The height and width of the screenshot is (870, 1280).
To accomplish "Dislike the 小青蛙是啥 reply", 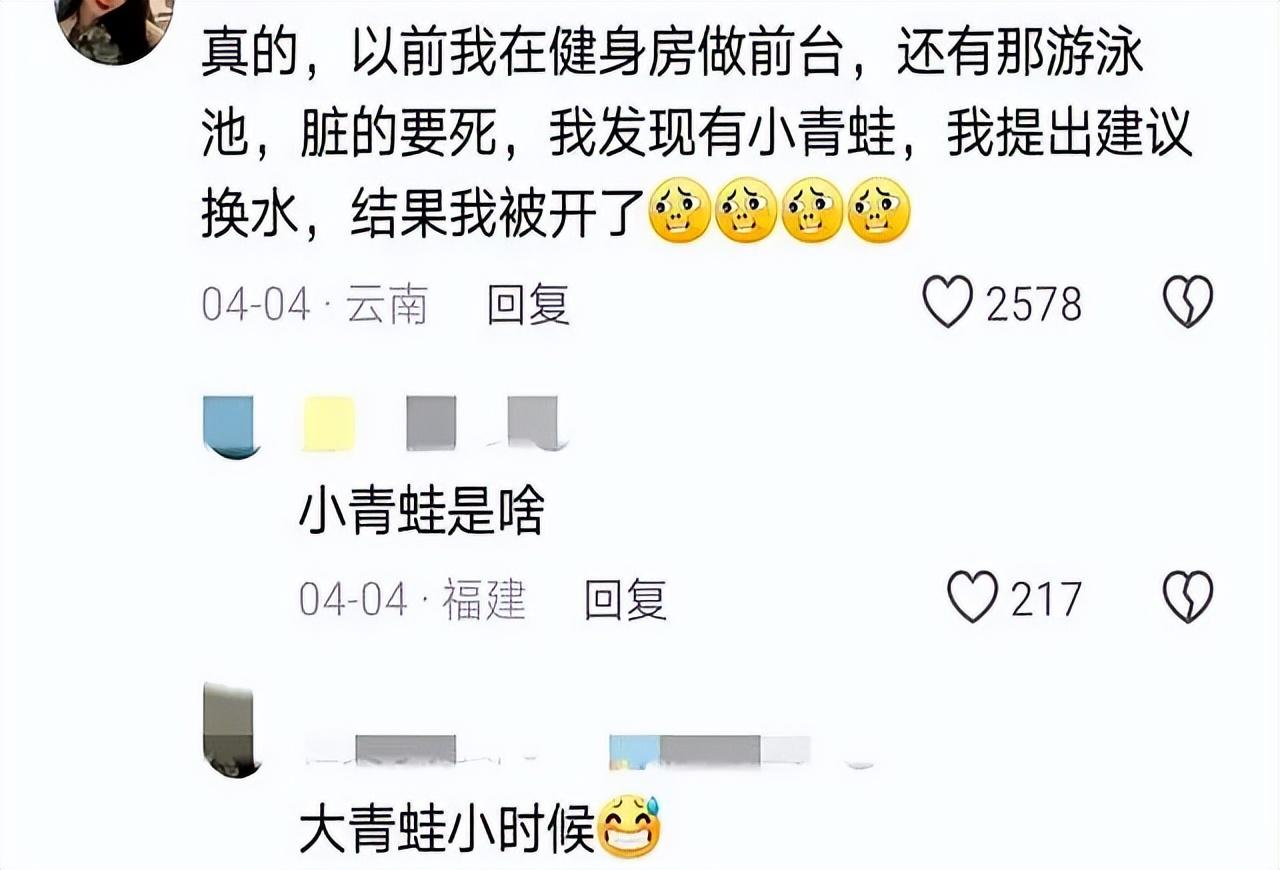I will [x=1188, y=597].
